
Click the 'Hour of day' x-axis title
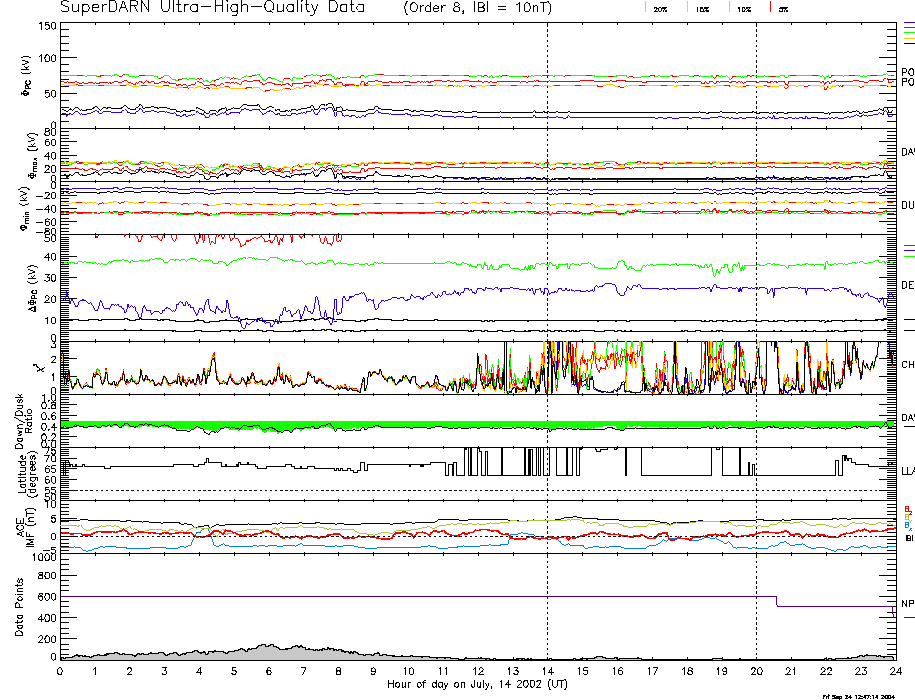[476, 684]
